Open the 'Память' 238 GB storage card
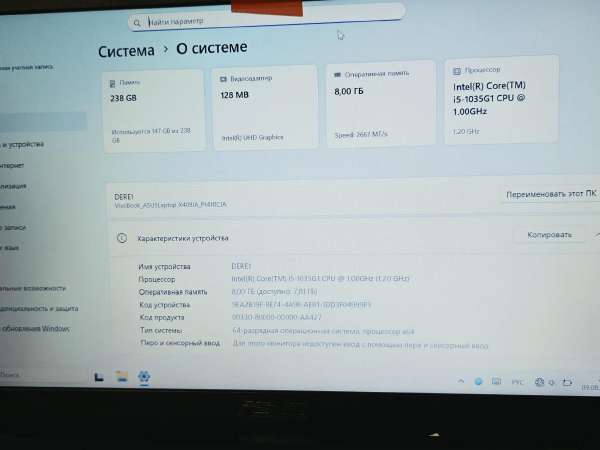This screenshot has height=450, width=600. point(154,111)
